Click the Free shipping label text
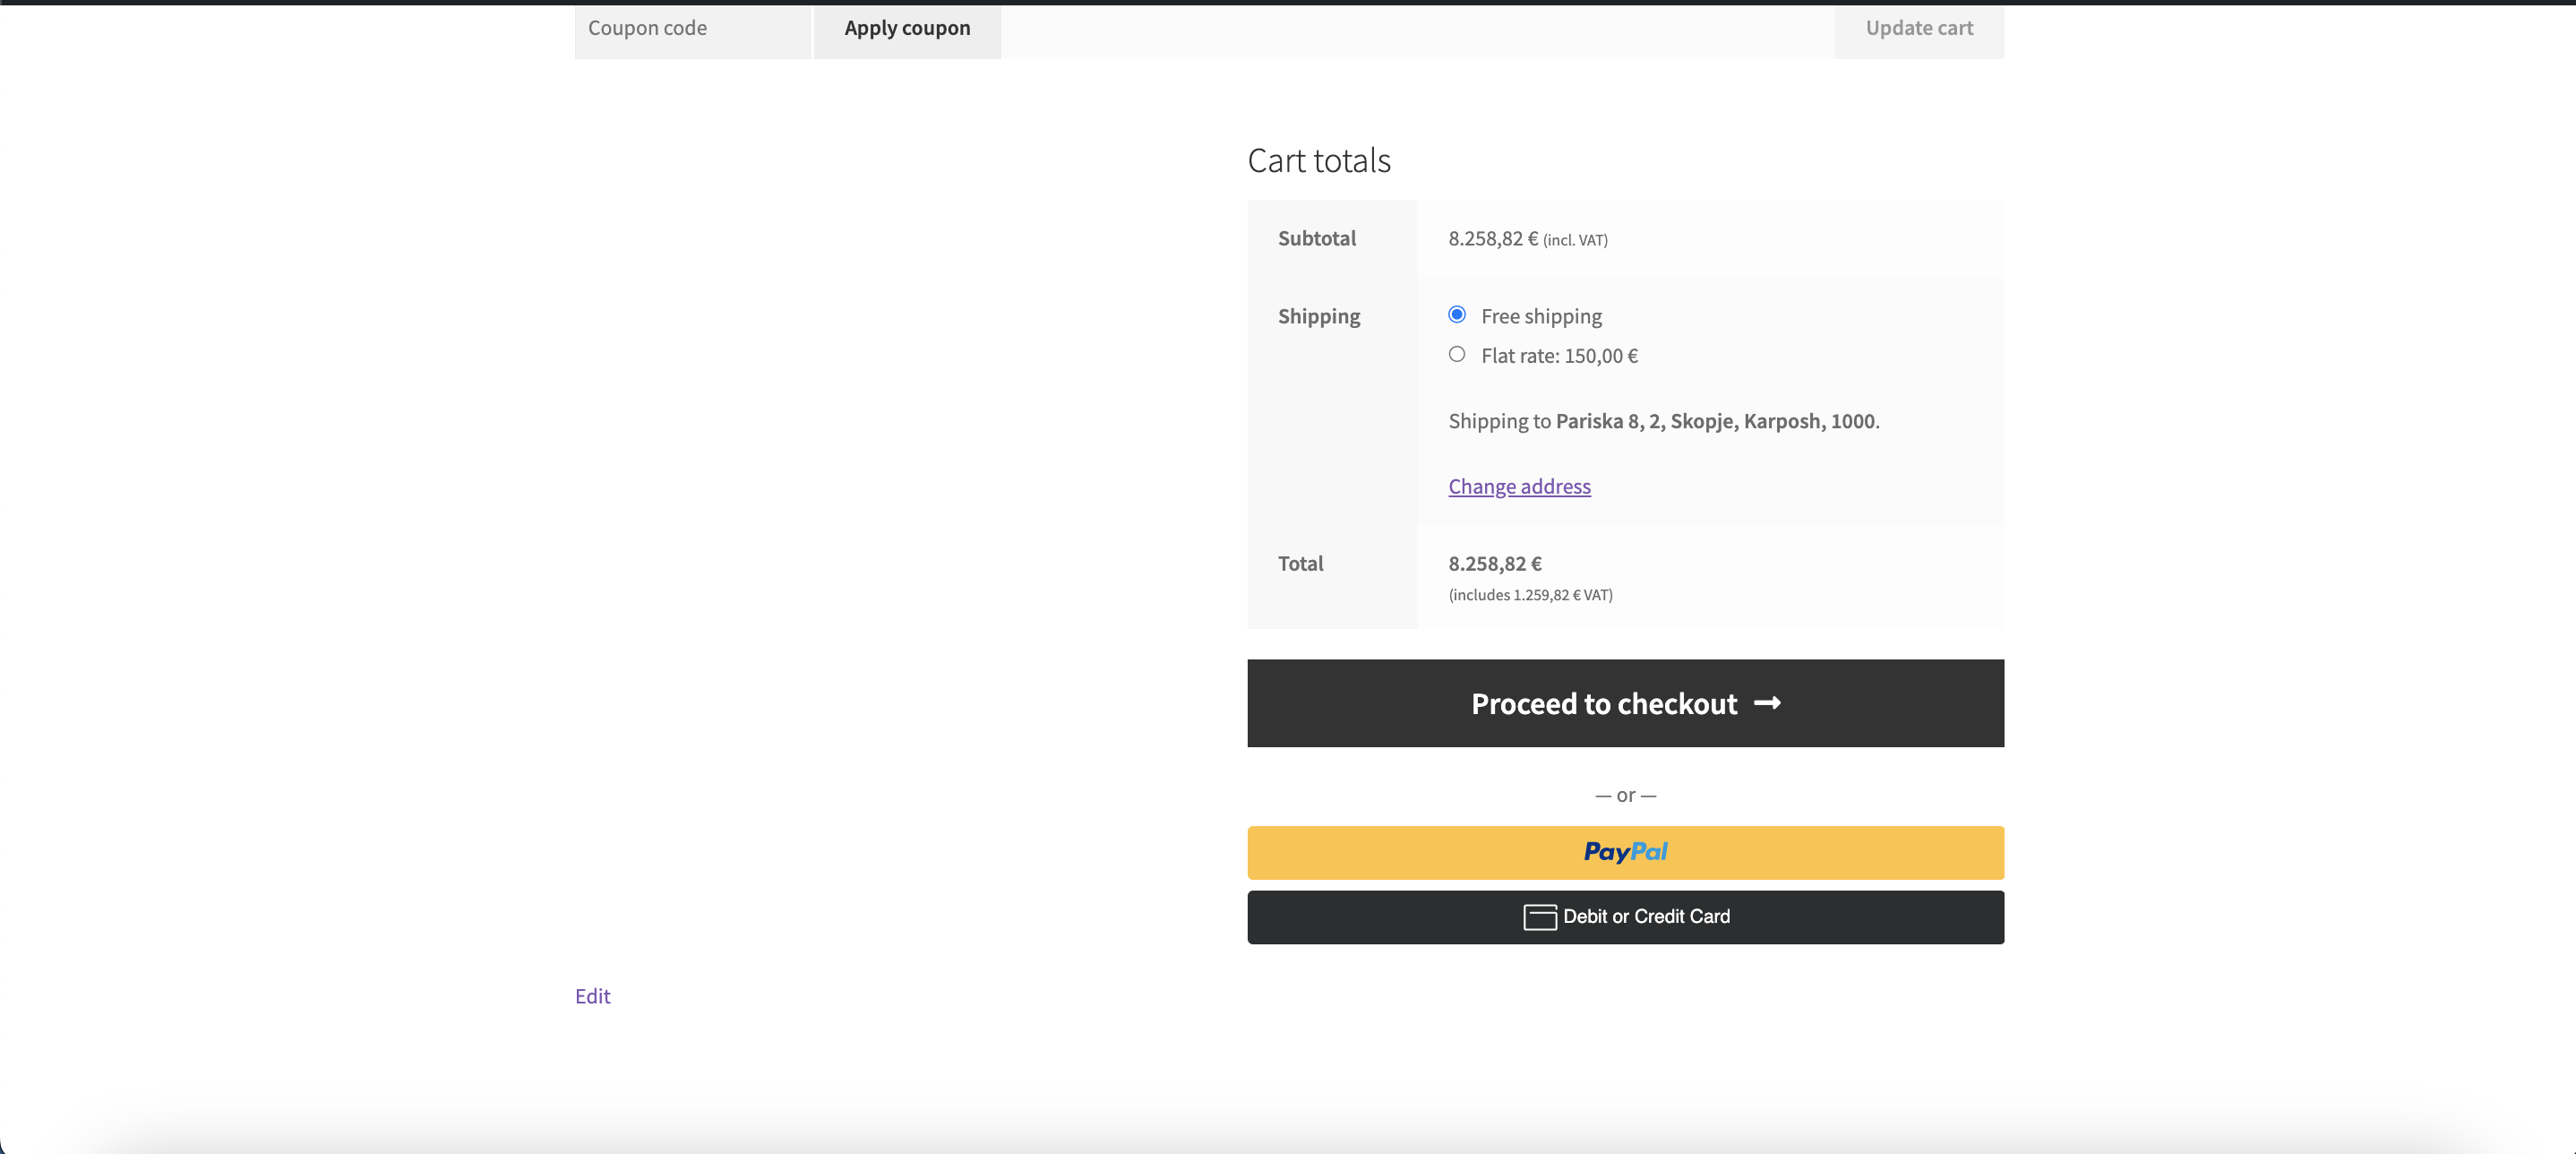 tap(1541, 316)
